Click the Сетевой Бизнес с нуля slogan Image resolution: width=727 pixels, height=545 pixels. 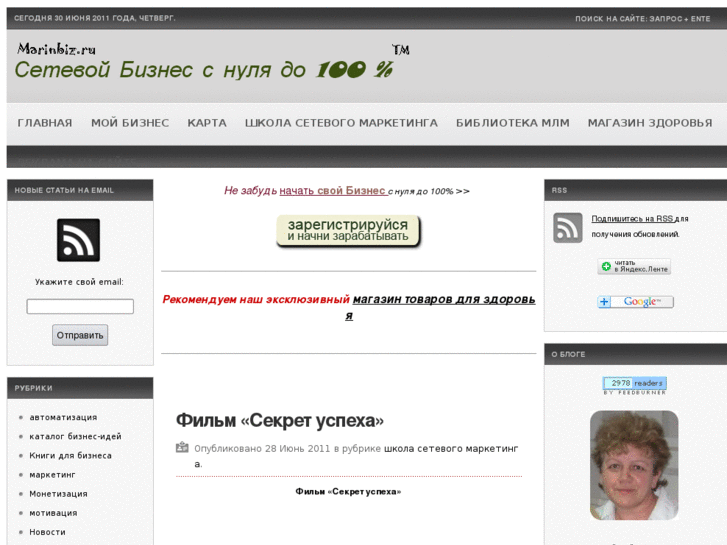[x=204, y=70]
